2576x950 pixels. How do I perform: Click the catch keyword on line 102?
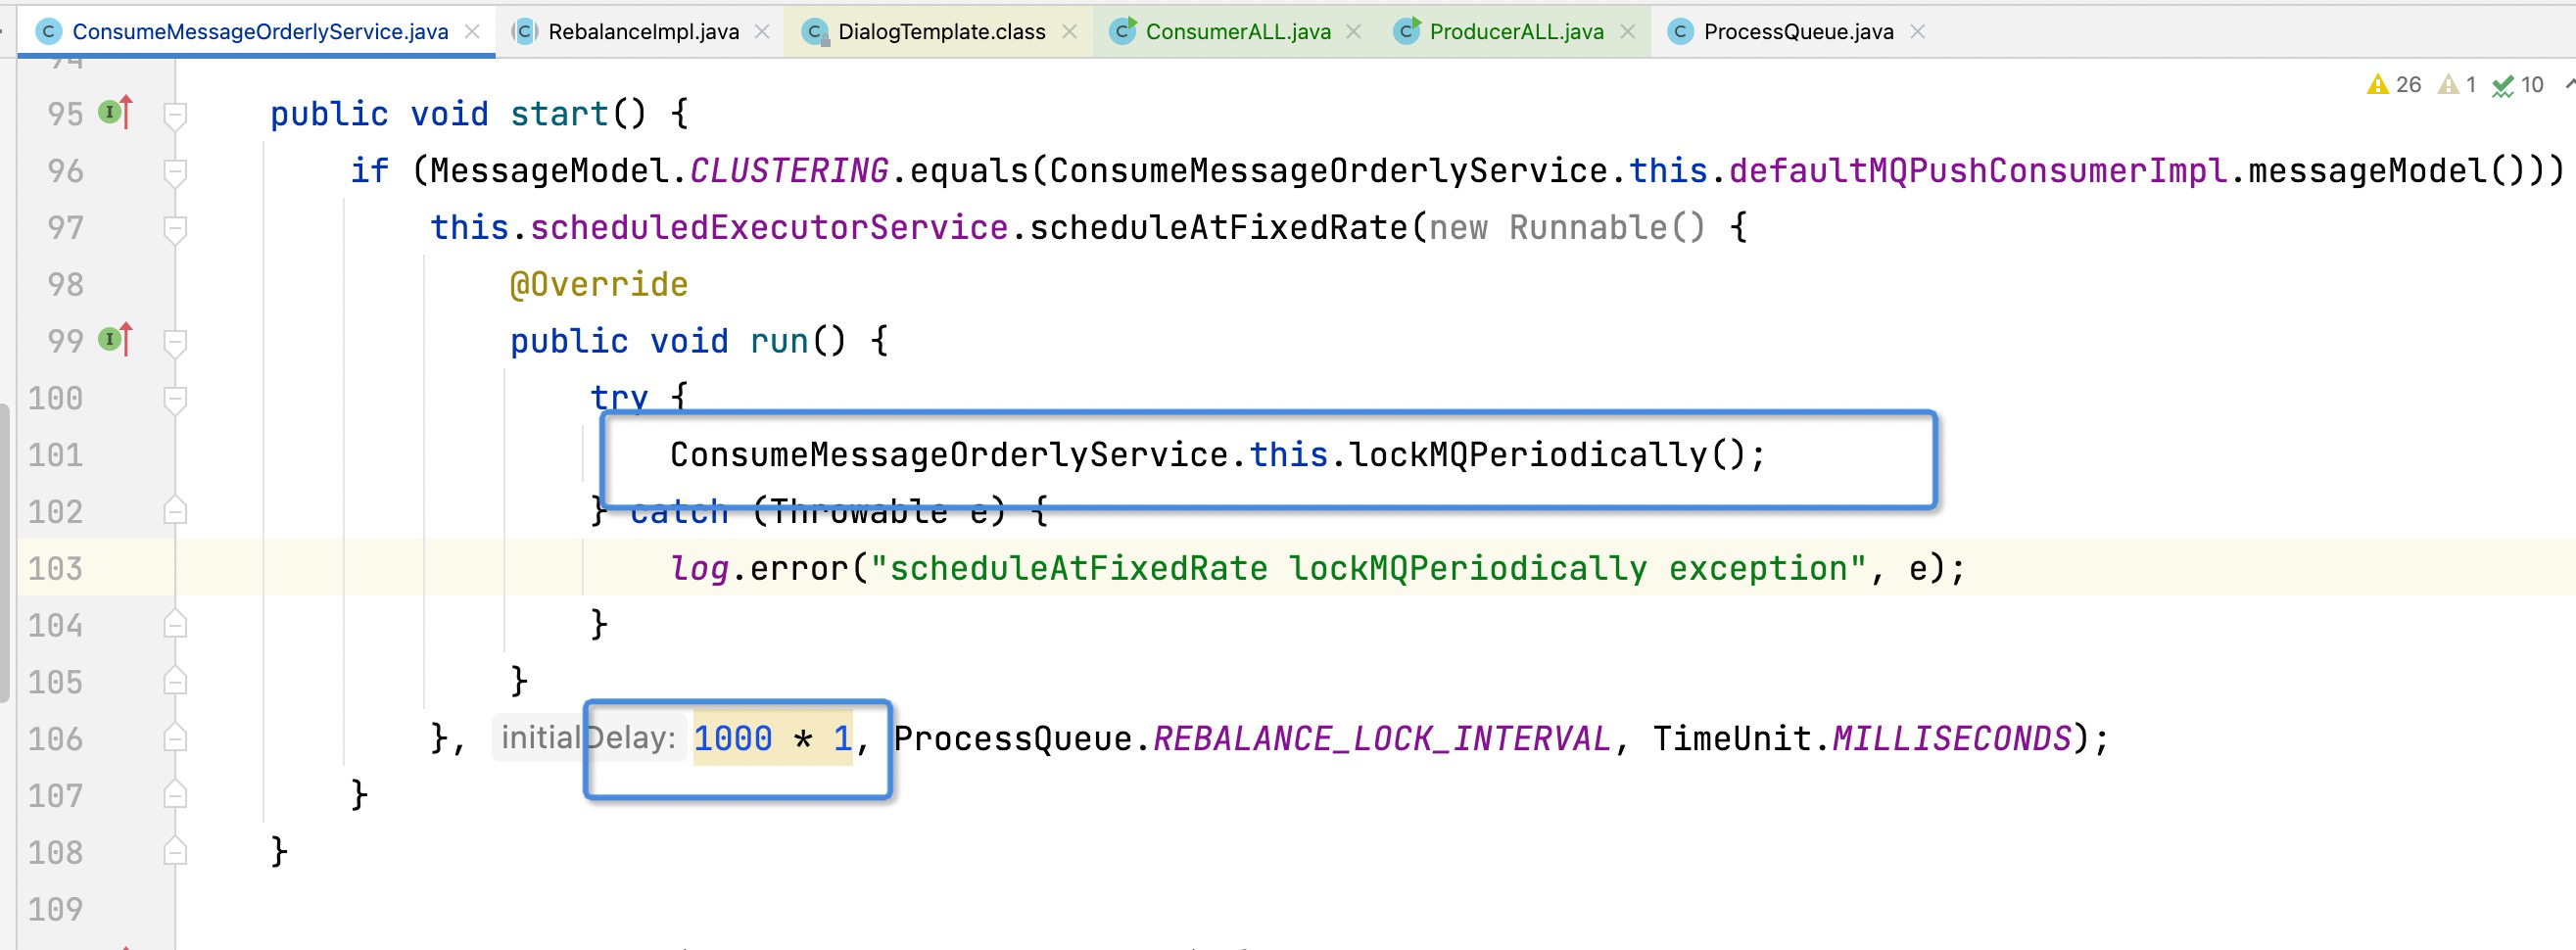click(x=679, y=512)
